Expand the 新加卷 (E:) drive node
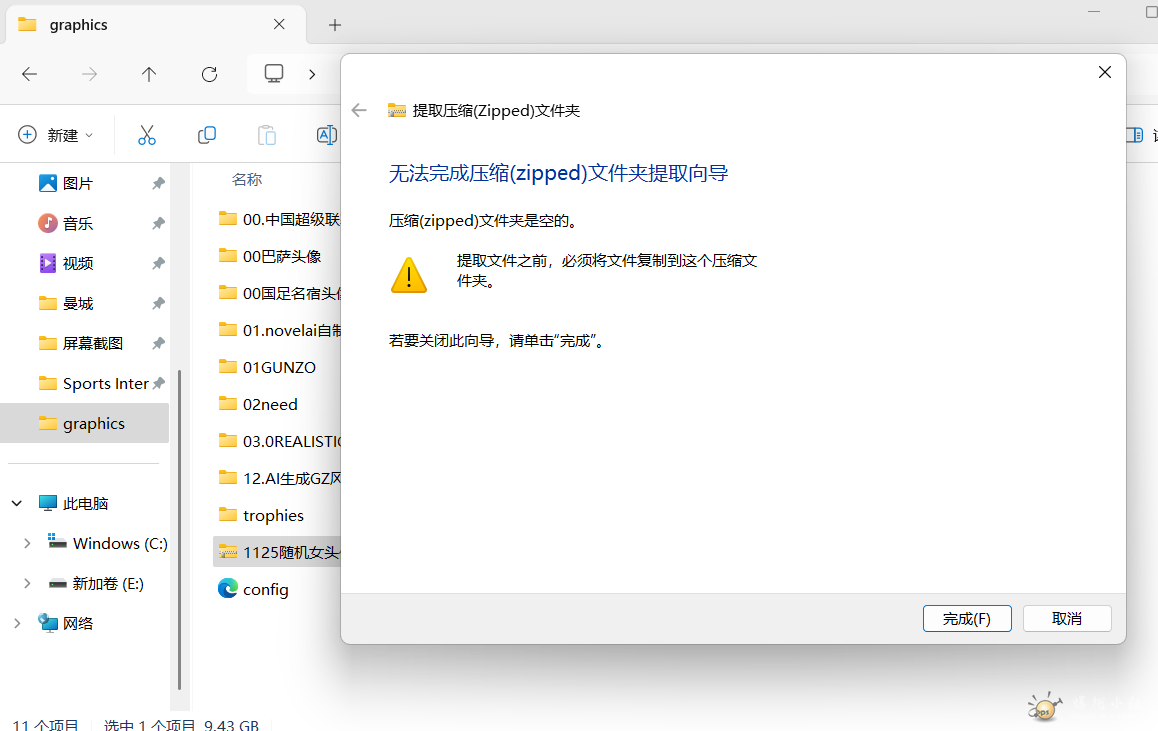The width and height of the screenshot is (1158, 731). click(x=27, y=584)
